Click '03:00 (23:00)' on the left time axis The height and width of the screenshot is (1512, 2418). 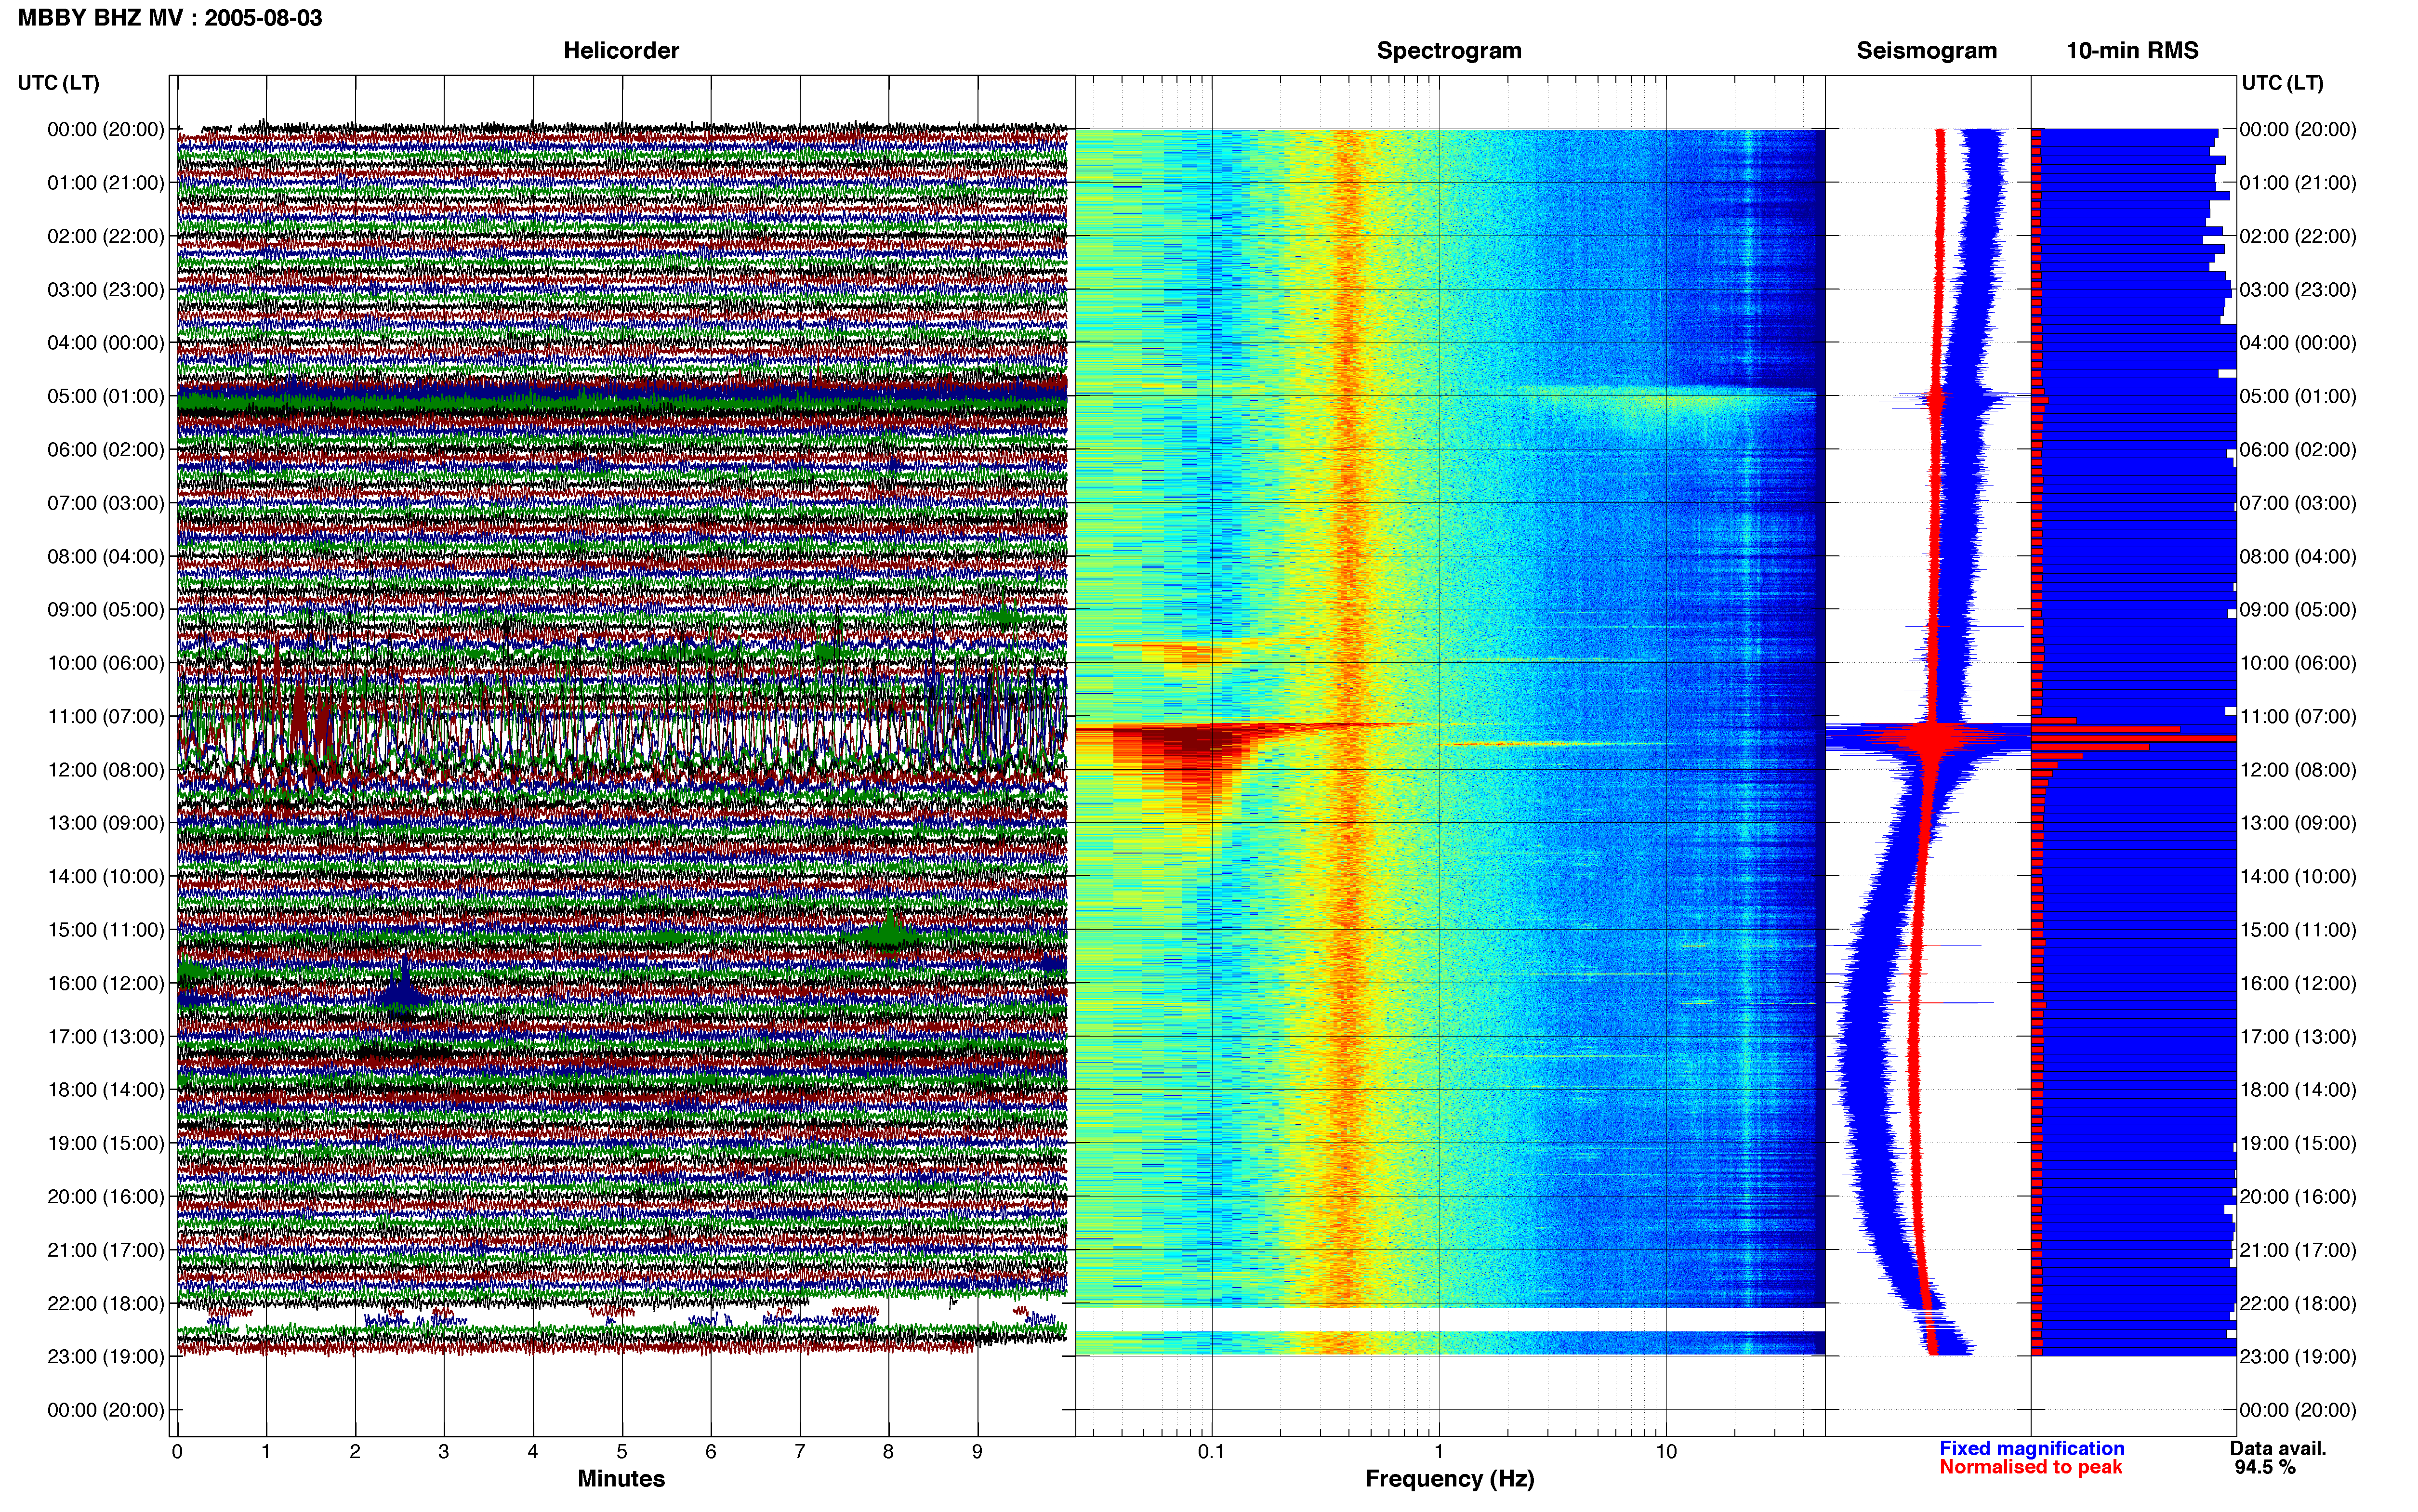tap(106, 290)
